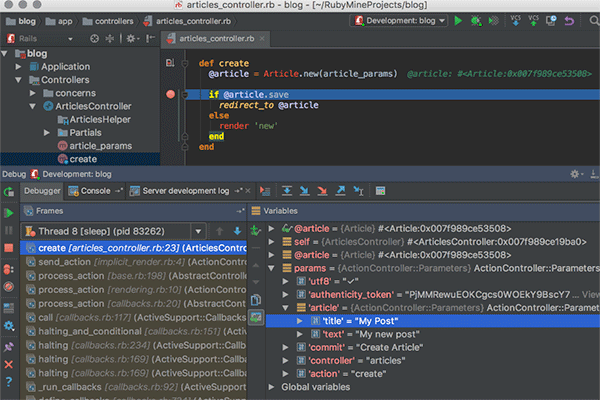Open Debug panel gear settings at right
This screenshot has height=400, width=600.
tap(576, 174)
